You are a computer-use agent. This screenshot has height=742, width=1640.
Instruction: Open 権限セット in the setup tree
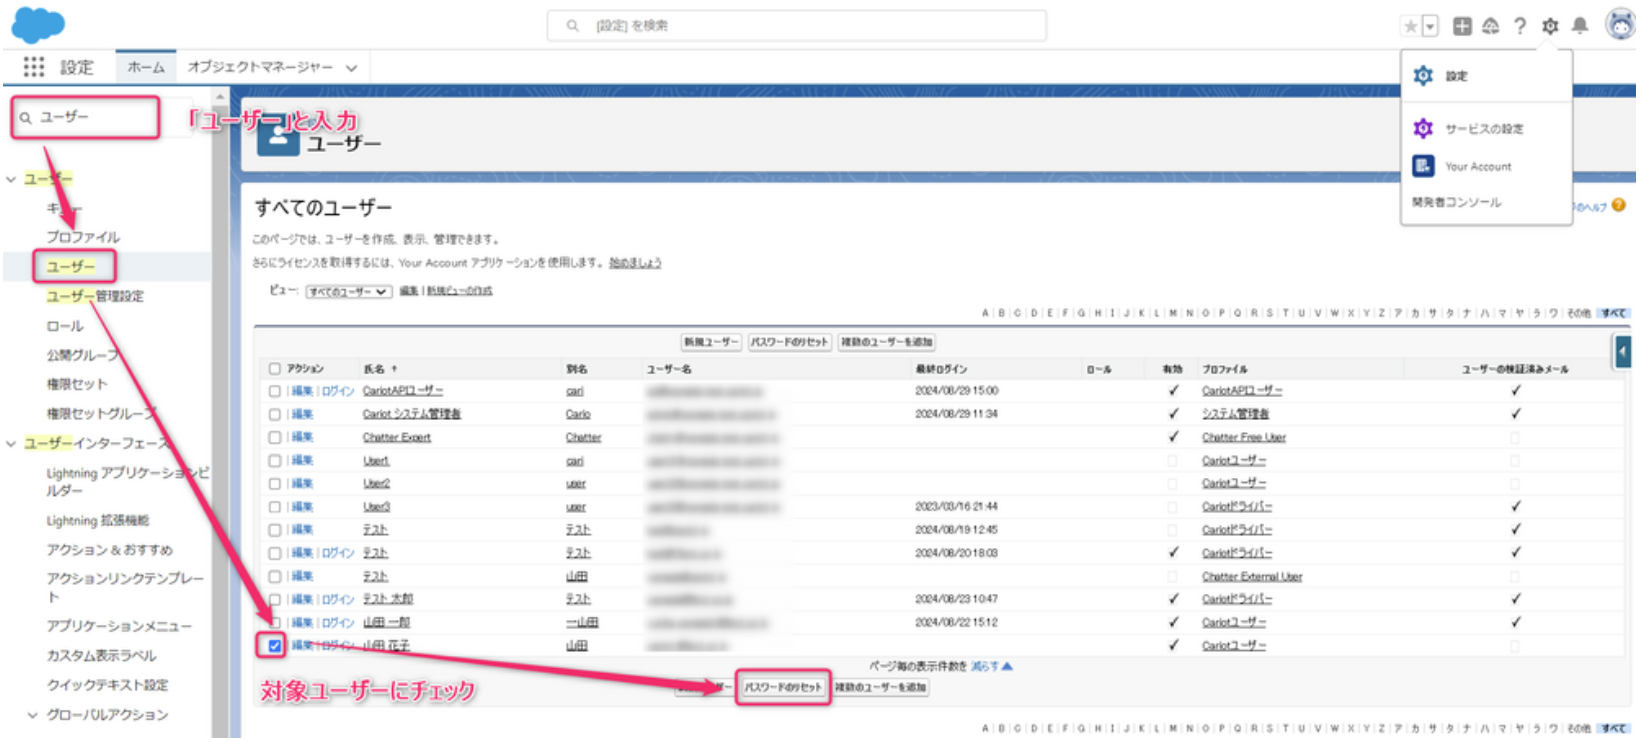(x=76, y=385)
